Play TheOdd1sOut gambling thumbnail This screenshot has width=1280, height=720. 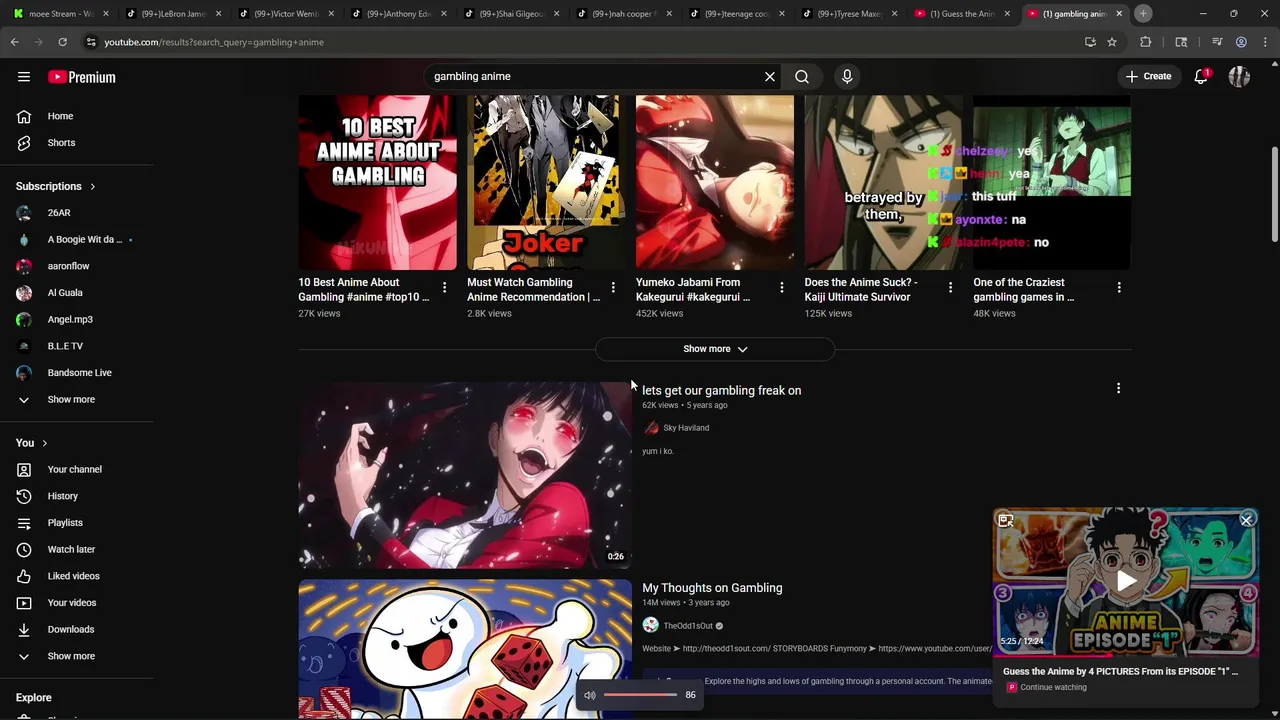point(465,648)
